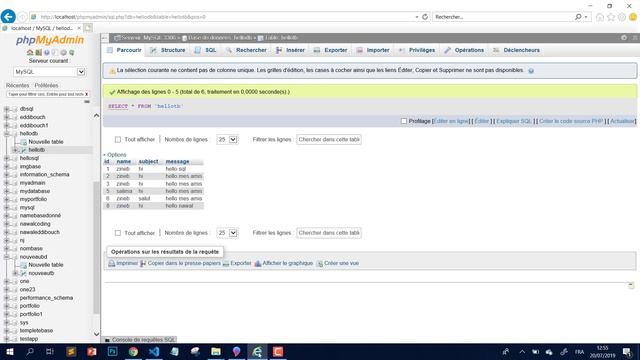The image size is (640, 360).
Task: Click the Éditer en ligne link
Action: point(451,121)
